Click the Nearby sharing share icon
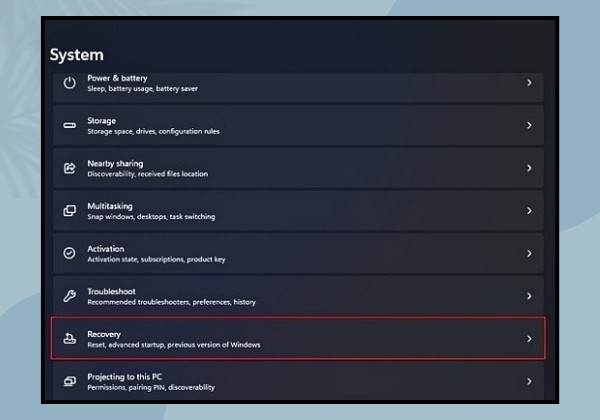The image size is (600, 420). [x=69, y=168]
